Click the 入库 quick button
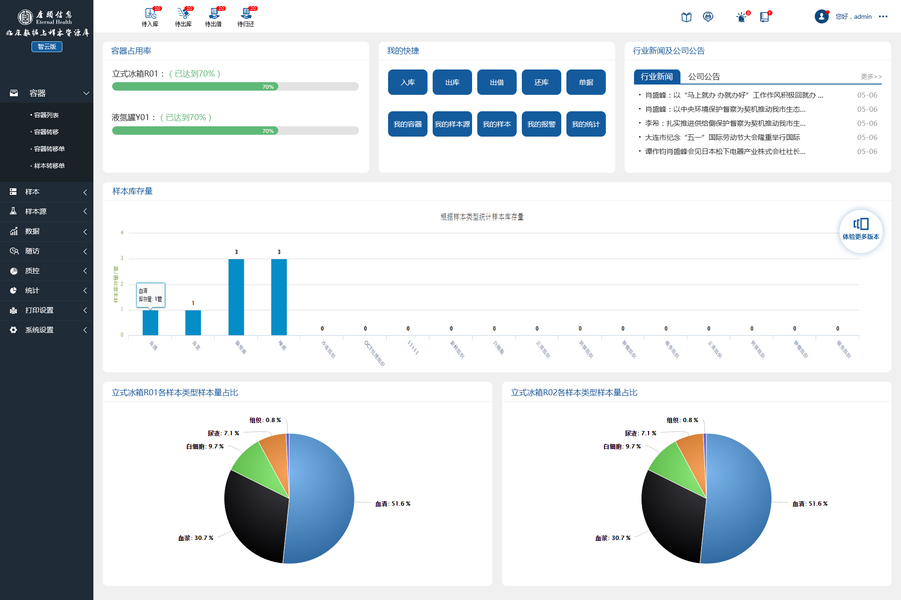 407,82
